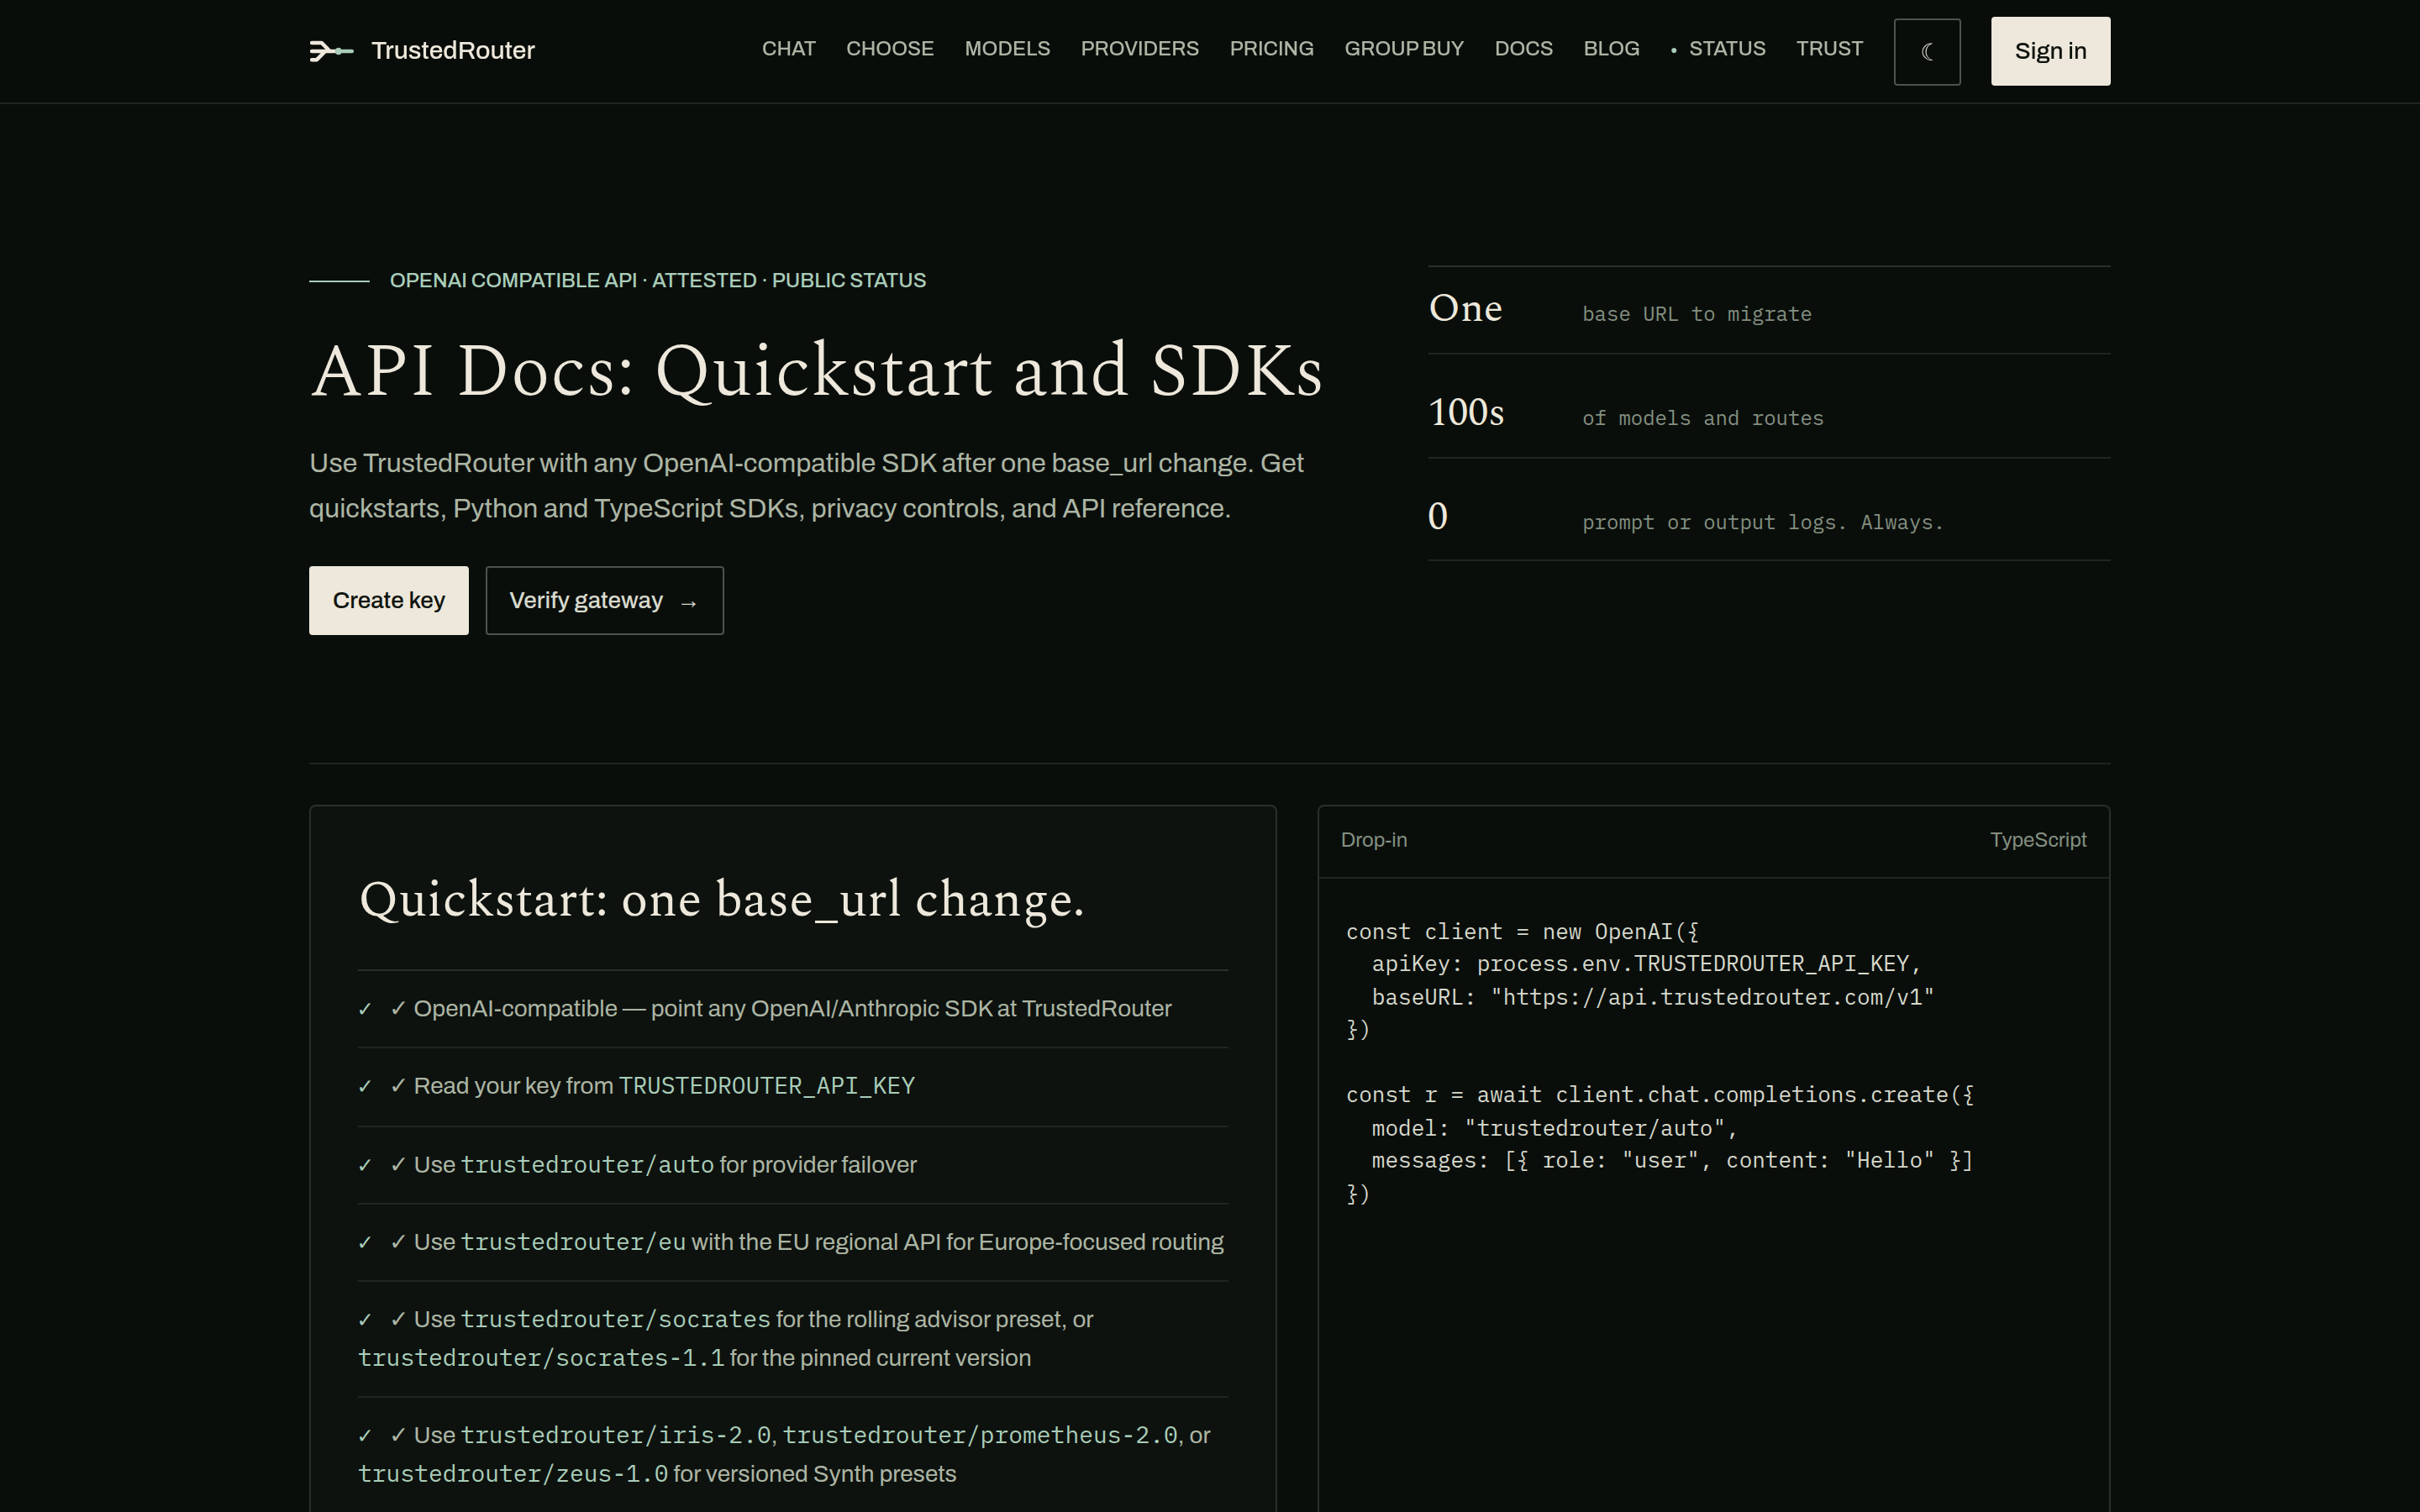Screen dimensions: 2420x1512
Task: Click the 'OpenAI-compatible — point any' list item
Action: click(793, 1009)
